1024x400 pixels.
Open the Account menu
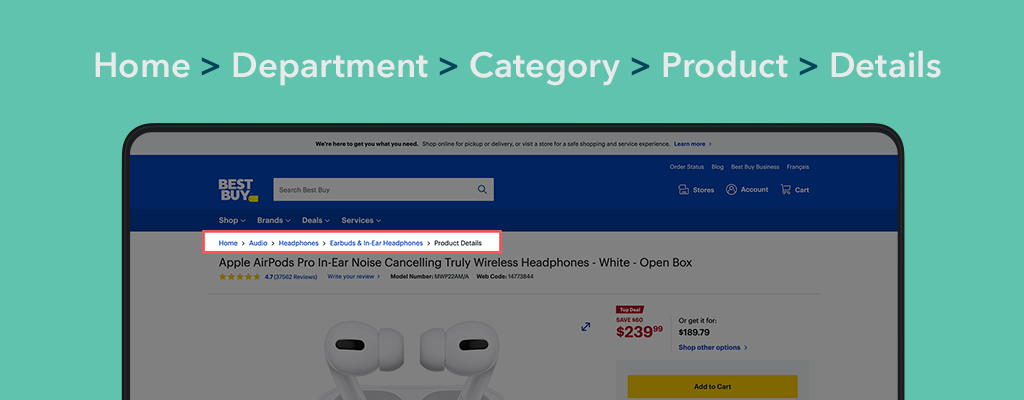tap(747, 190)
